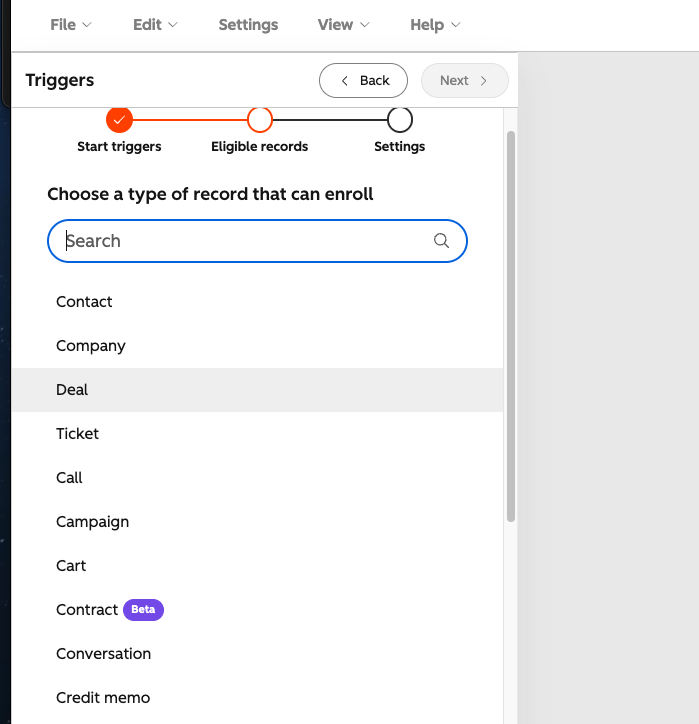This screenshot has width=699, height=724.
Task: Click the Eligible records step circle
Action: (260, 120)
